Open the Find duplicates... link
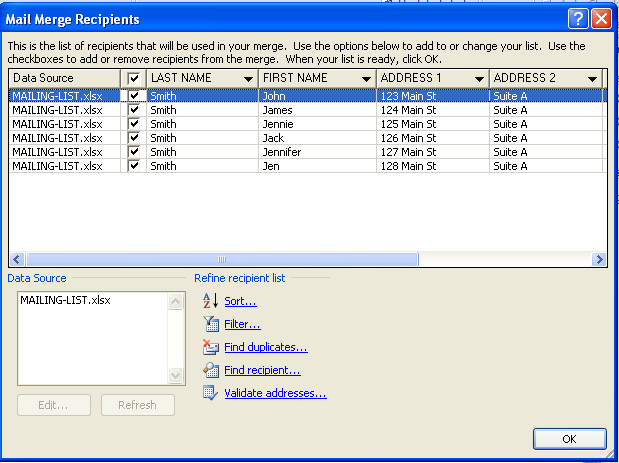This screenshot has height=463, width=619. click(265, 347)
